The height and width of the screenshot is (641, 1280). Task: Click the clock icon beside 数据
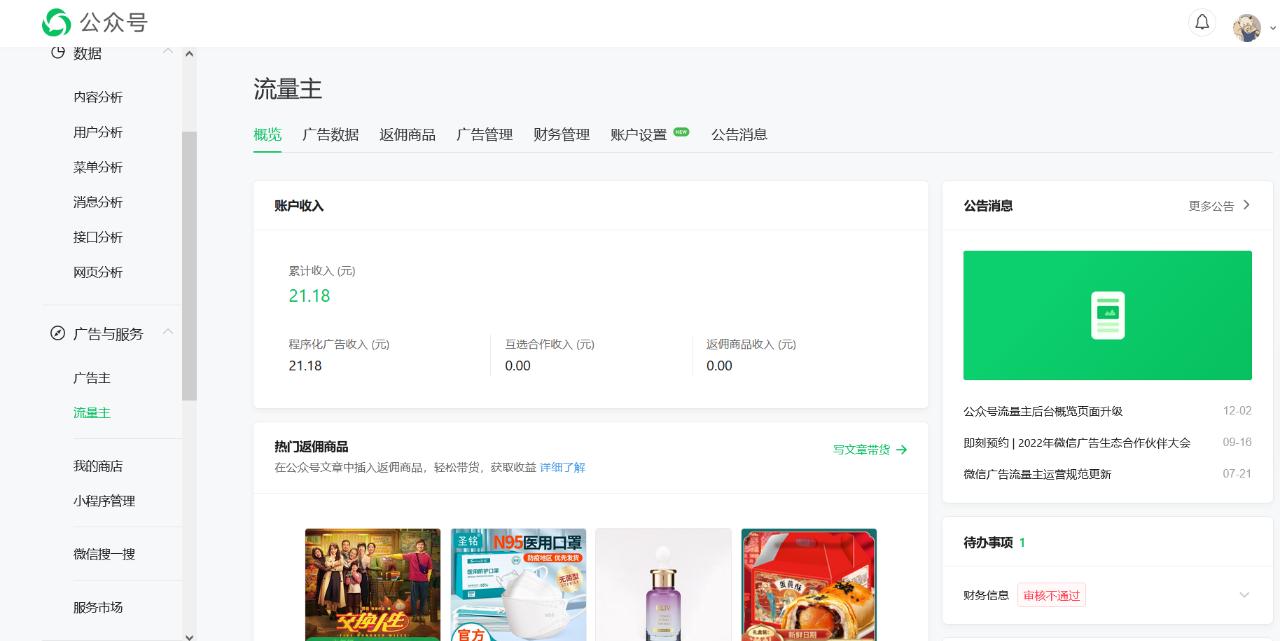click(x=57, y=52)
